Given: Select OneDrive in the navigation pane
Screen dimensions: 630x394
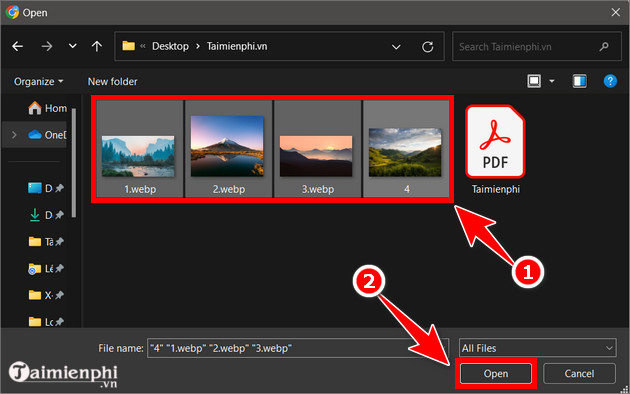Looking at the screenshot, I should (x=47, y=135).
